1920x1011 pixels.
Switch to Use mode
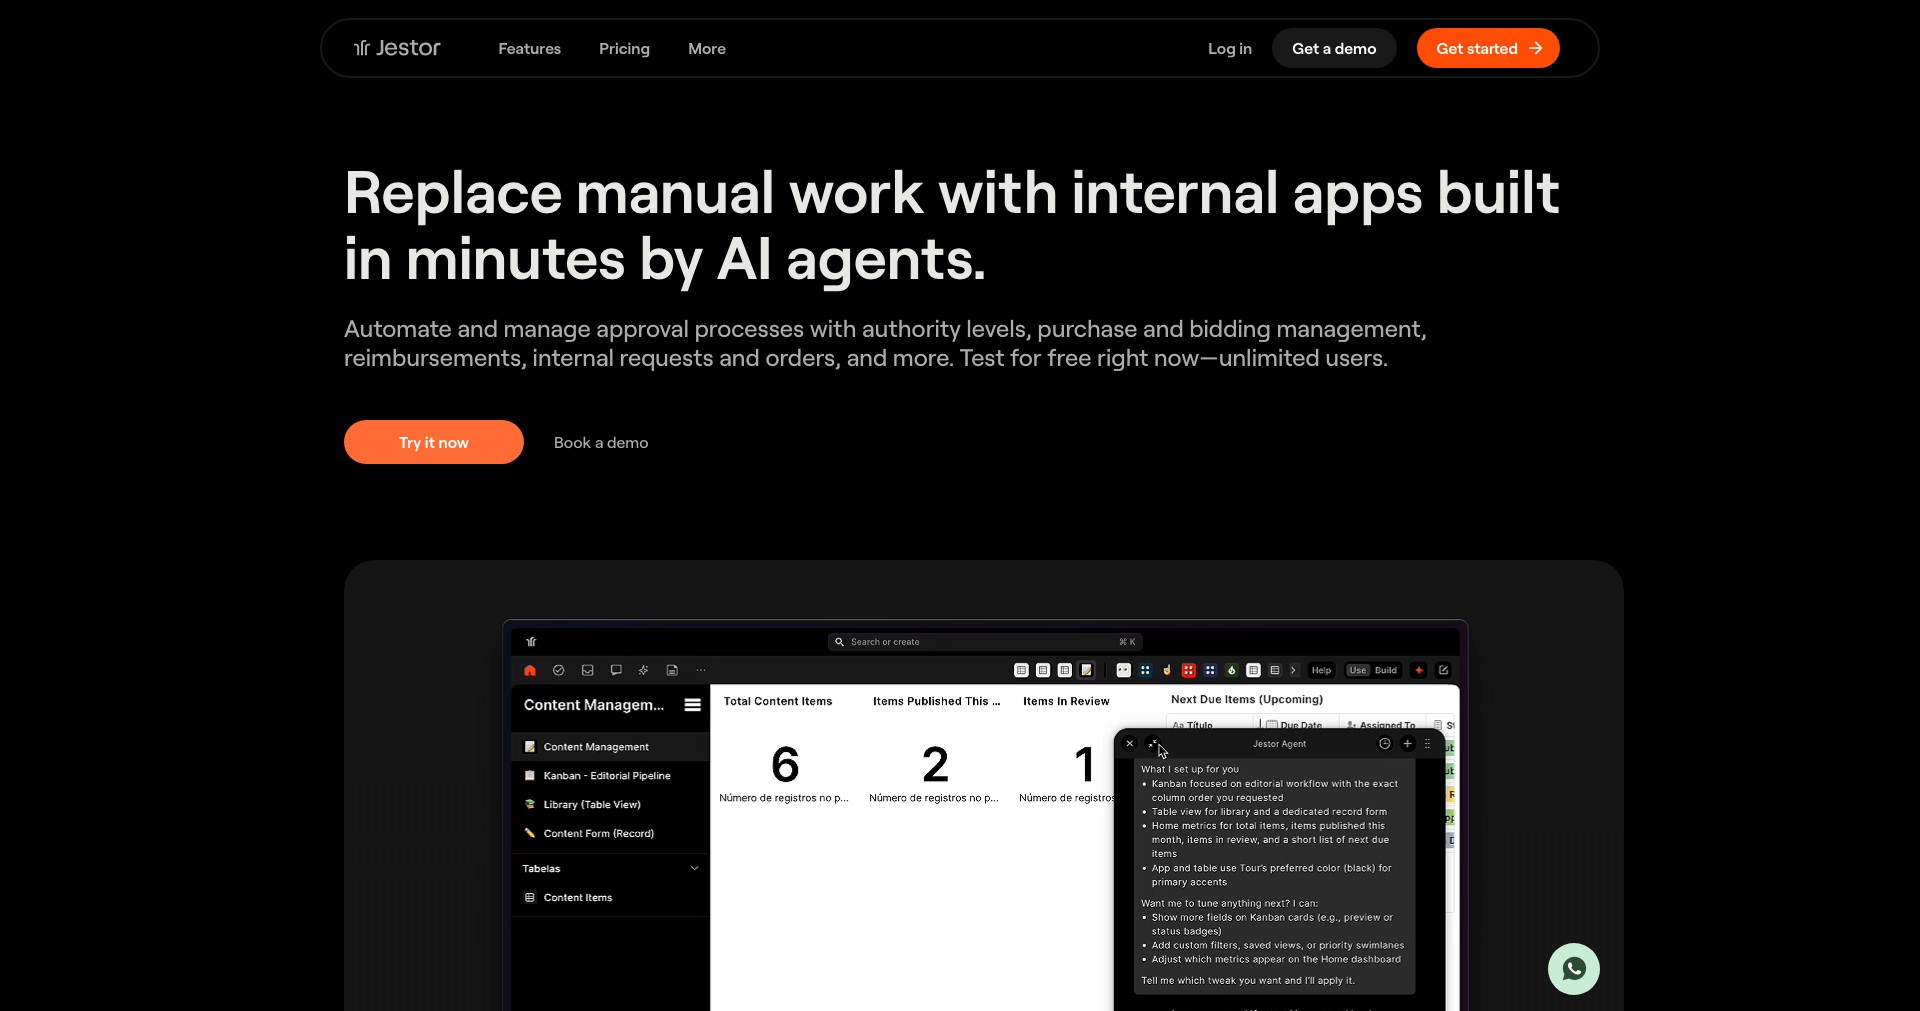[1357, 670]
